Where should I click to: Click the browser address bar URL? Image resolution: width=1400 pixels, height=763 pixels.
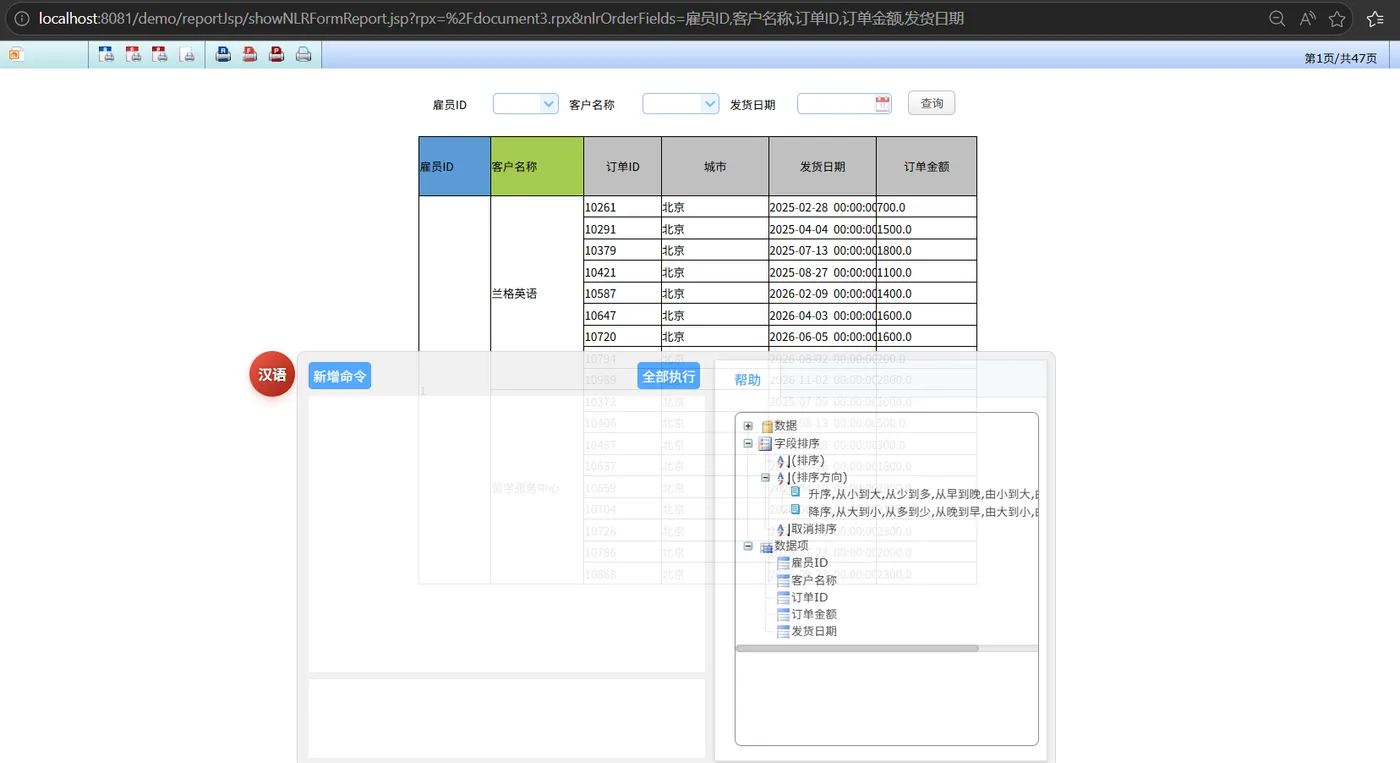pos(501,19)
